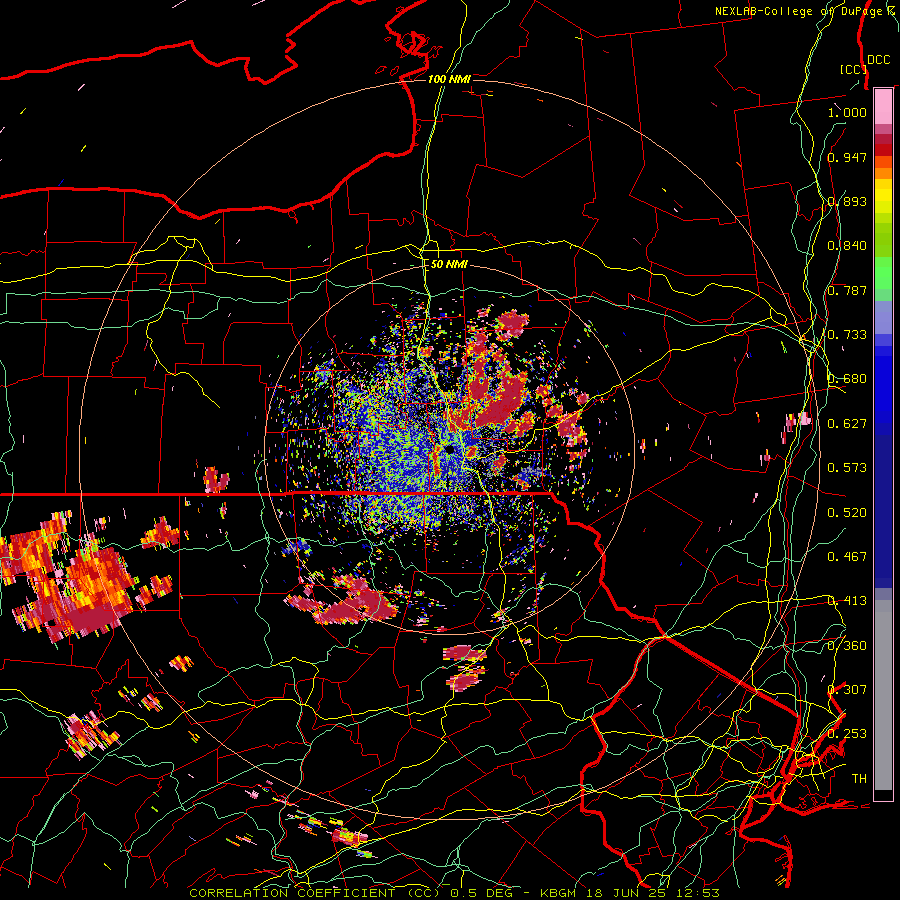
Task: Click the 0.5 DEG elevation text in the caption
Action: [x=481, y=893]
